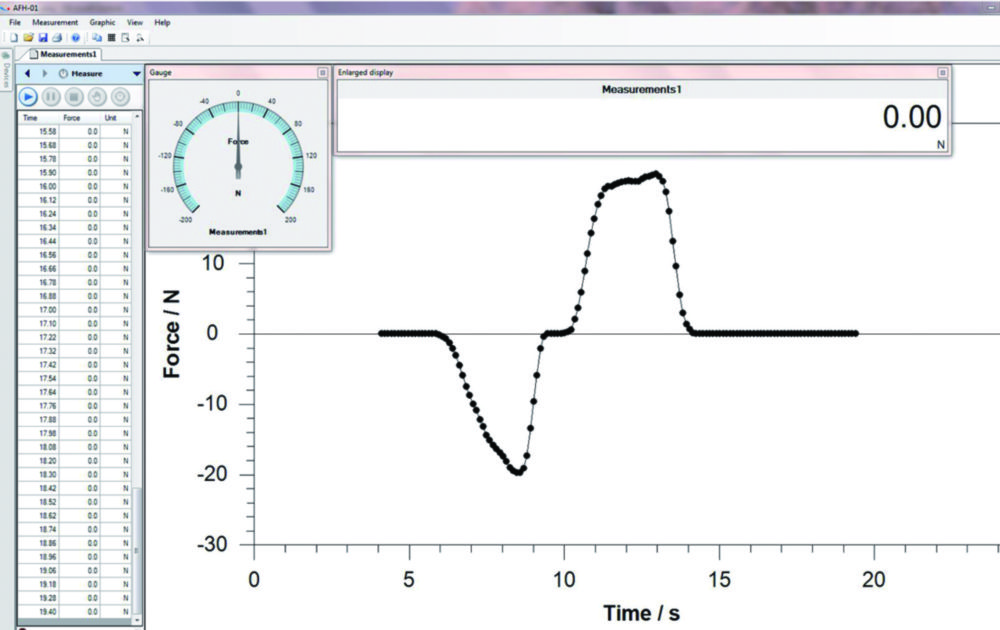Copy measurement data to clipboard
This screenshot has width=1000, height=630.
click(98, 37)
